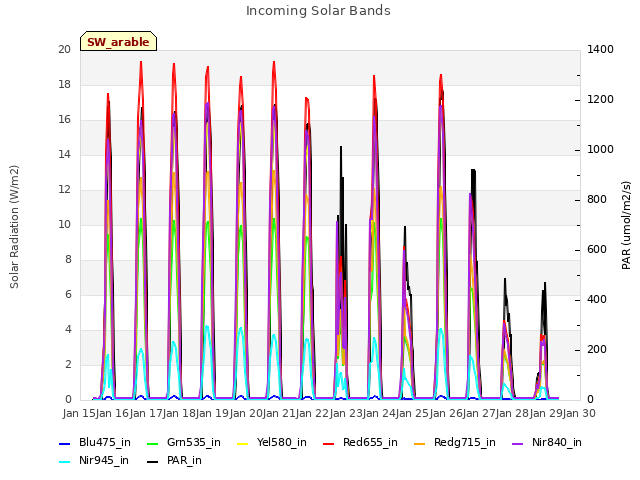Click the Jan 29 x-axis tick label
The height and width of the screenshot is (480, 640).
[546, 413]
